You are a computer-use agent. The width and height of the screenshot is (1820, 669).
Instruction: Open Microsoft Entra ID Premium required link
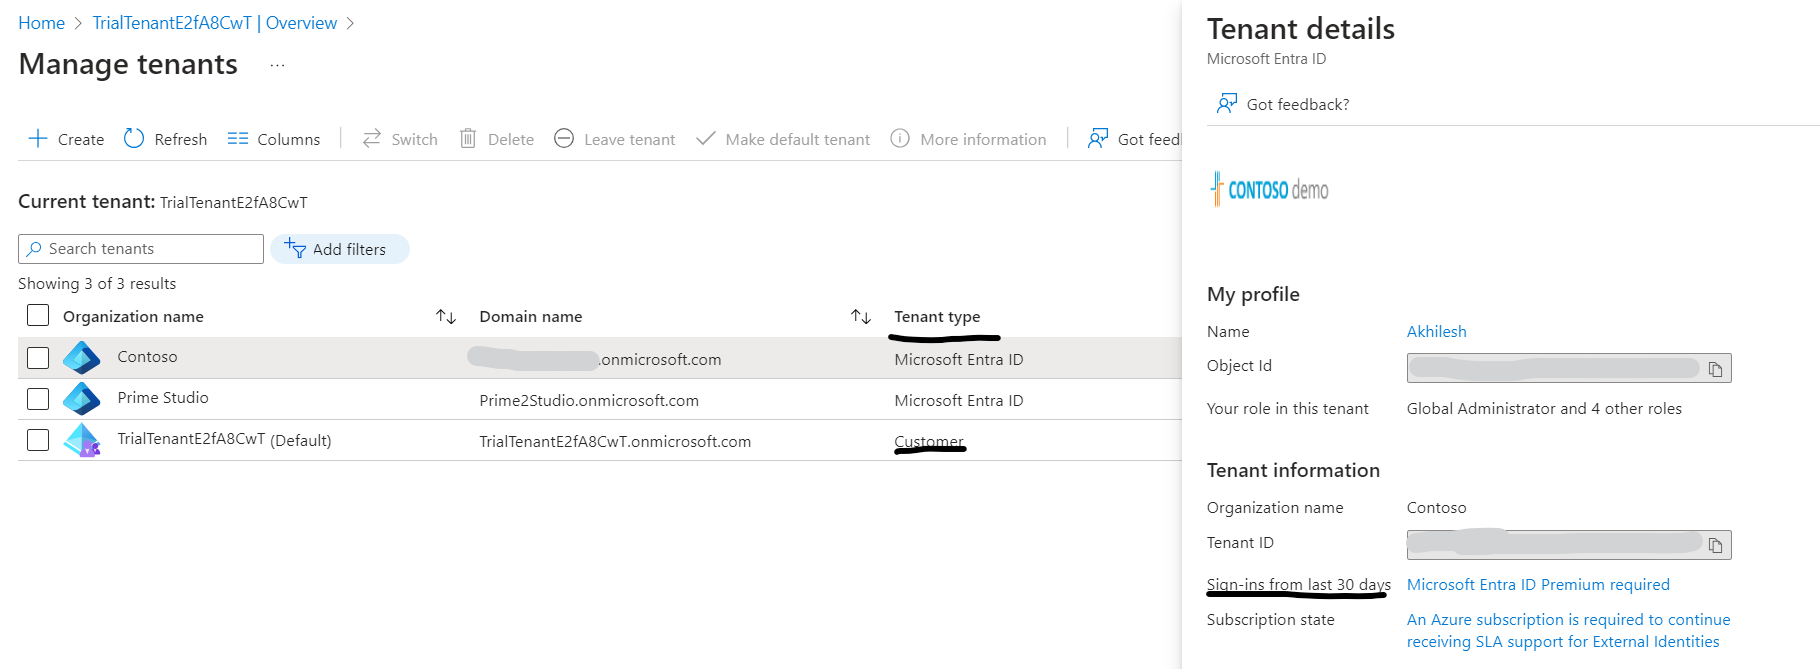click(1538, 584)
